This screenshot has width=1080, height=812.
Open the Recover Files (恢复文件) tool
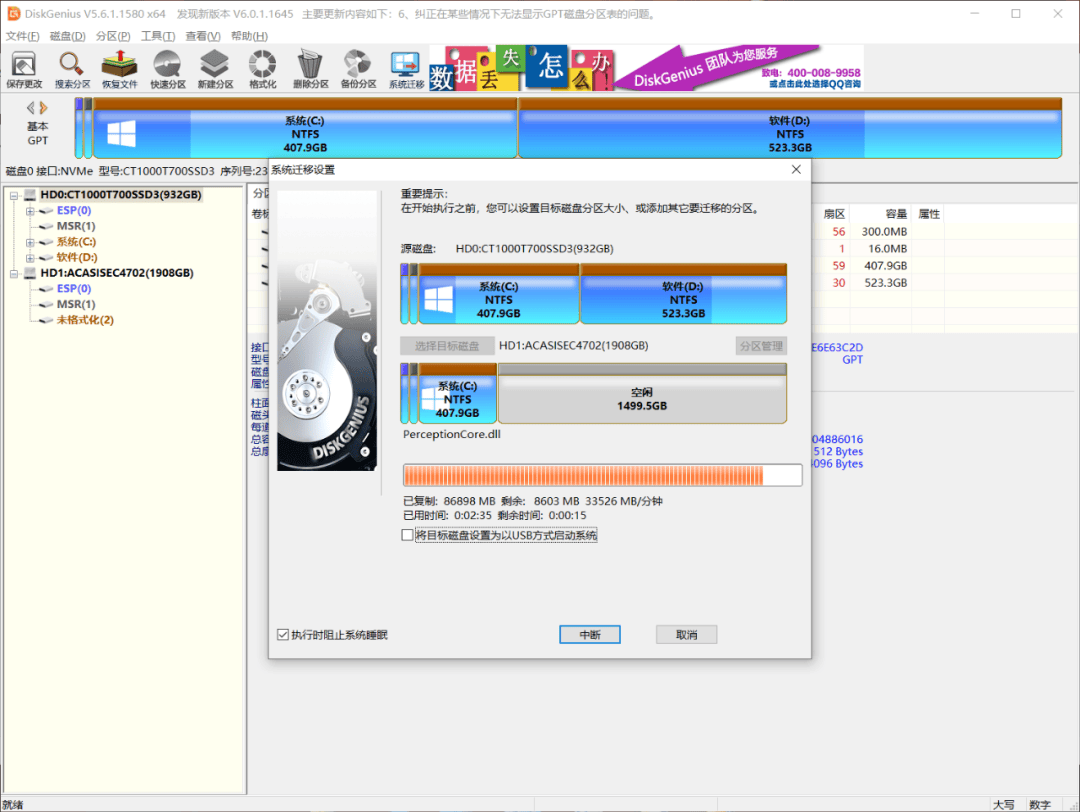click(x=119, y=69)
